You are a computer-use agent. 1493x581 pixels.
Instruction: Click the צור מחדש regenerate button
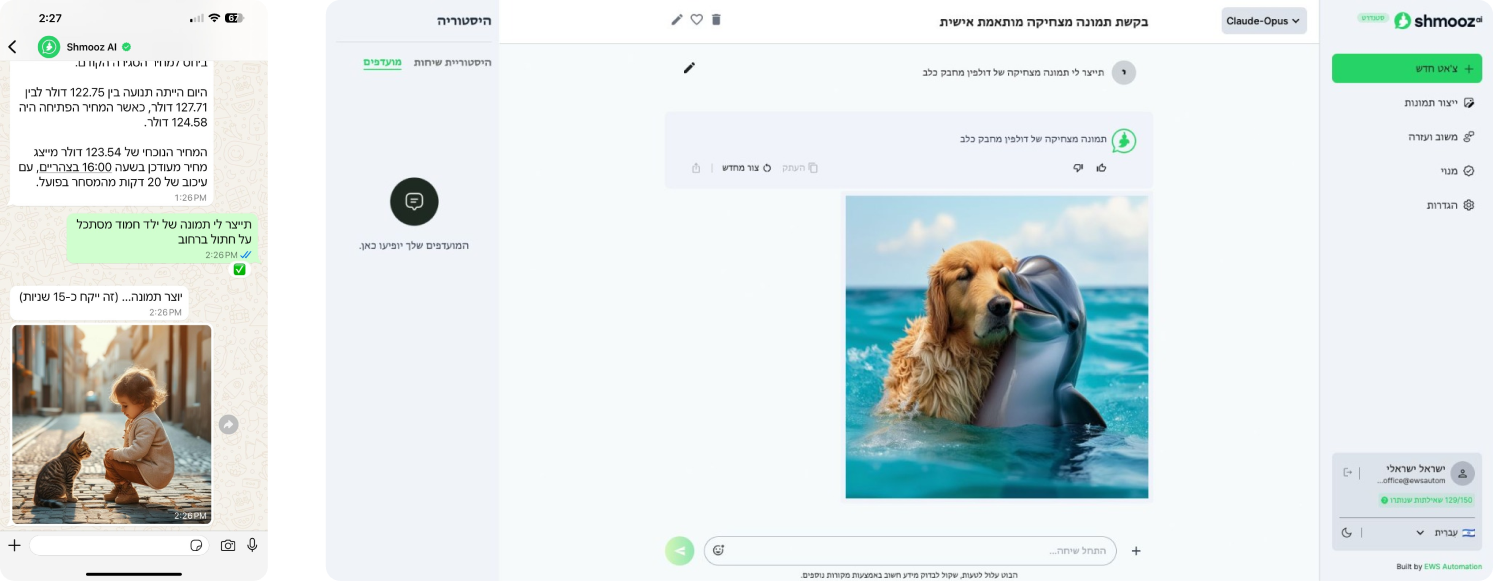click(746, 168)
